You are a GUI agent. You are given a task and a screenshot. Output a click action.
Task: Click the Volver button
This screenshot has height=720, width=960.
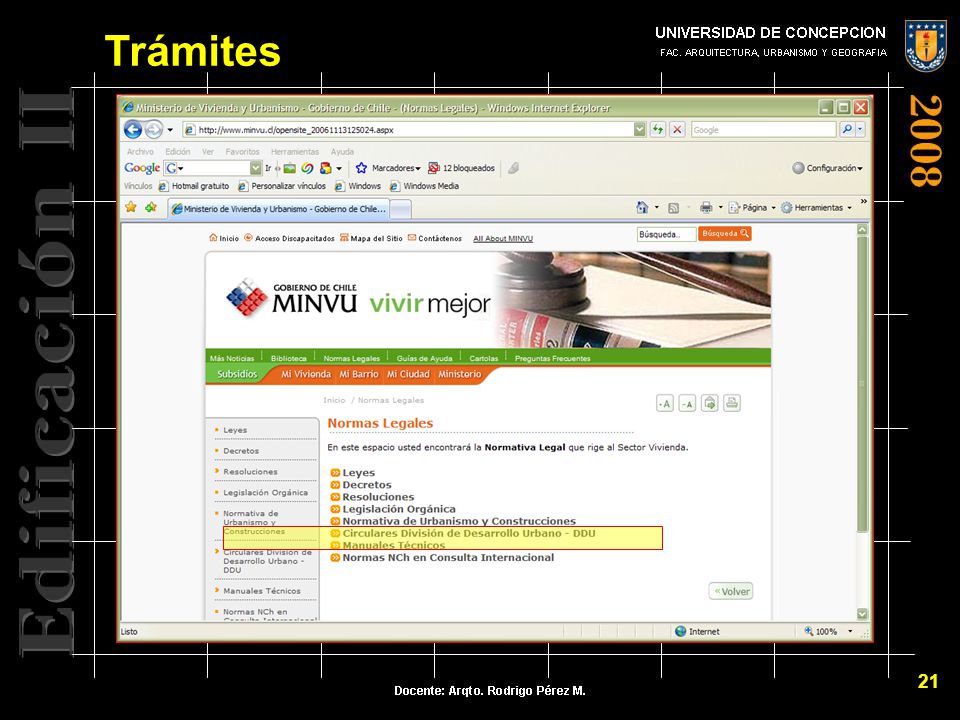731,591
